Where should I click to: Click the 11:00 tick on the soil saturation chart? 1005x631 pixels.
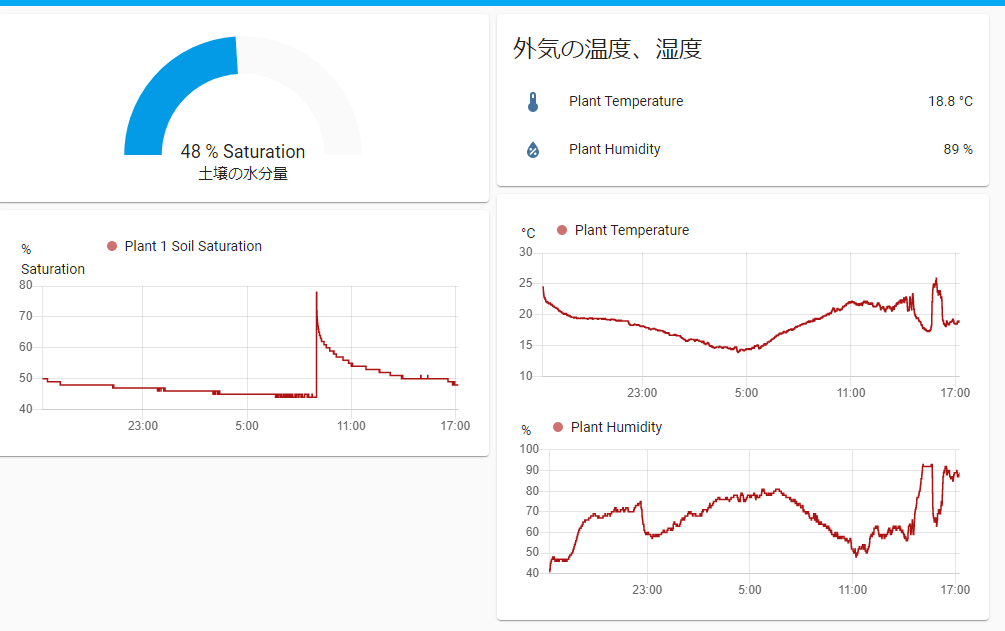[x=351, y=426]
